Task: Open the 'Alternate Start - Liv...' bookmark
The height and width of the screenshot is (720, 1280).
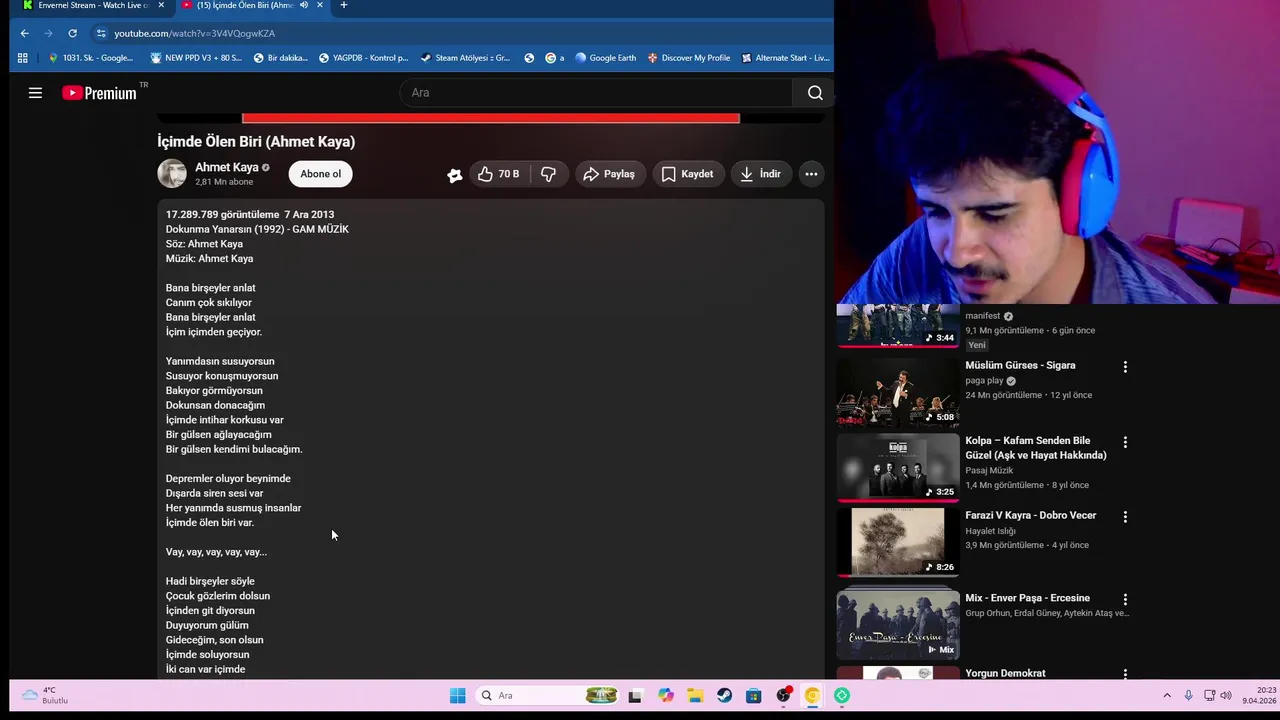Action: tap(785, 58)
